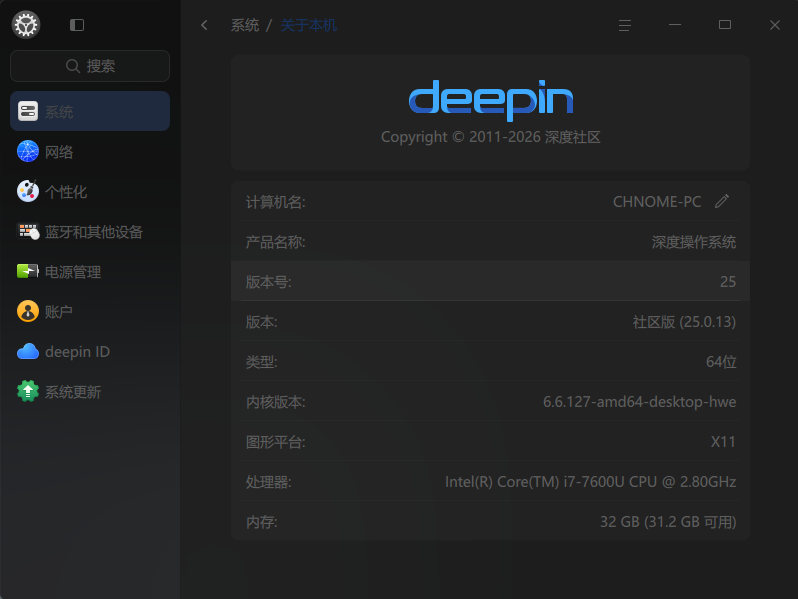Click the 处理器 label
Image resolution: width=798 pixels, height=599 pixels.
click(x=268, y=481)
